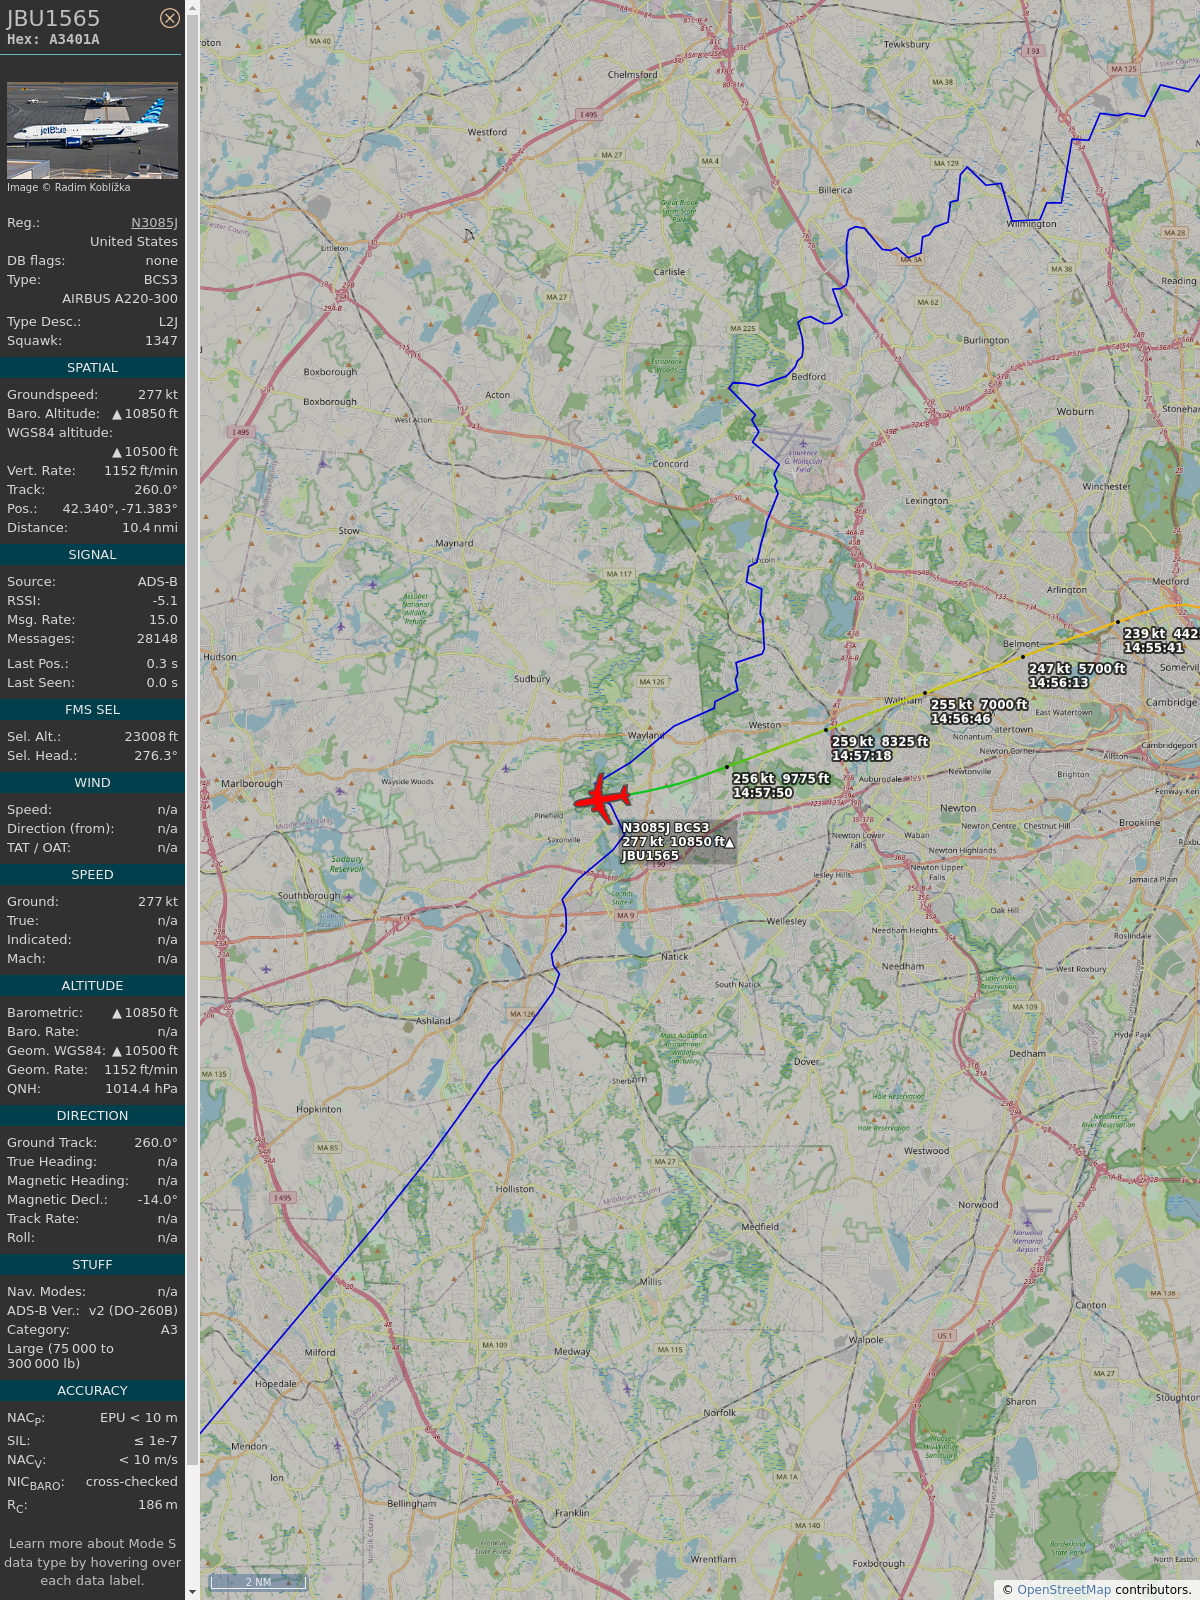The width and height of the screenshot is (1200, 1600).
Task: Click the SIGNAL section header
Action: tap(92, 555)
